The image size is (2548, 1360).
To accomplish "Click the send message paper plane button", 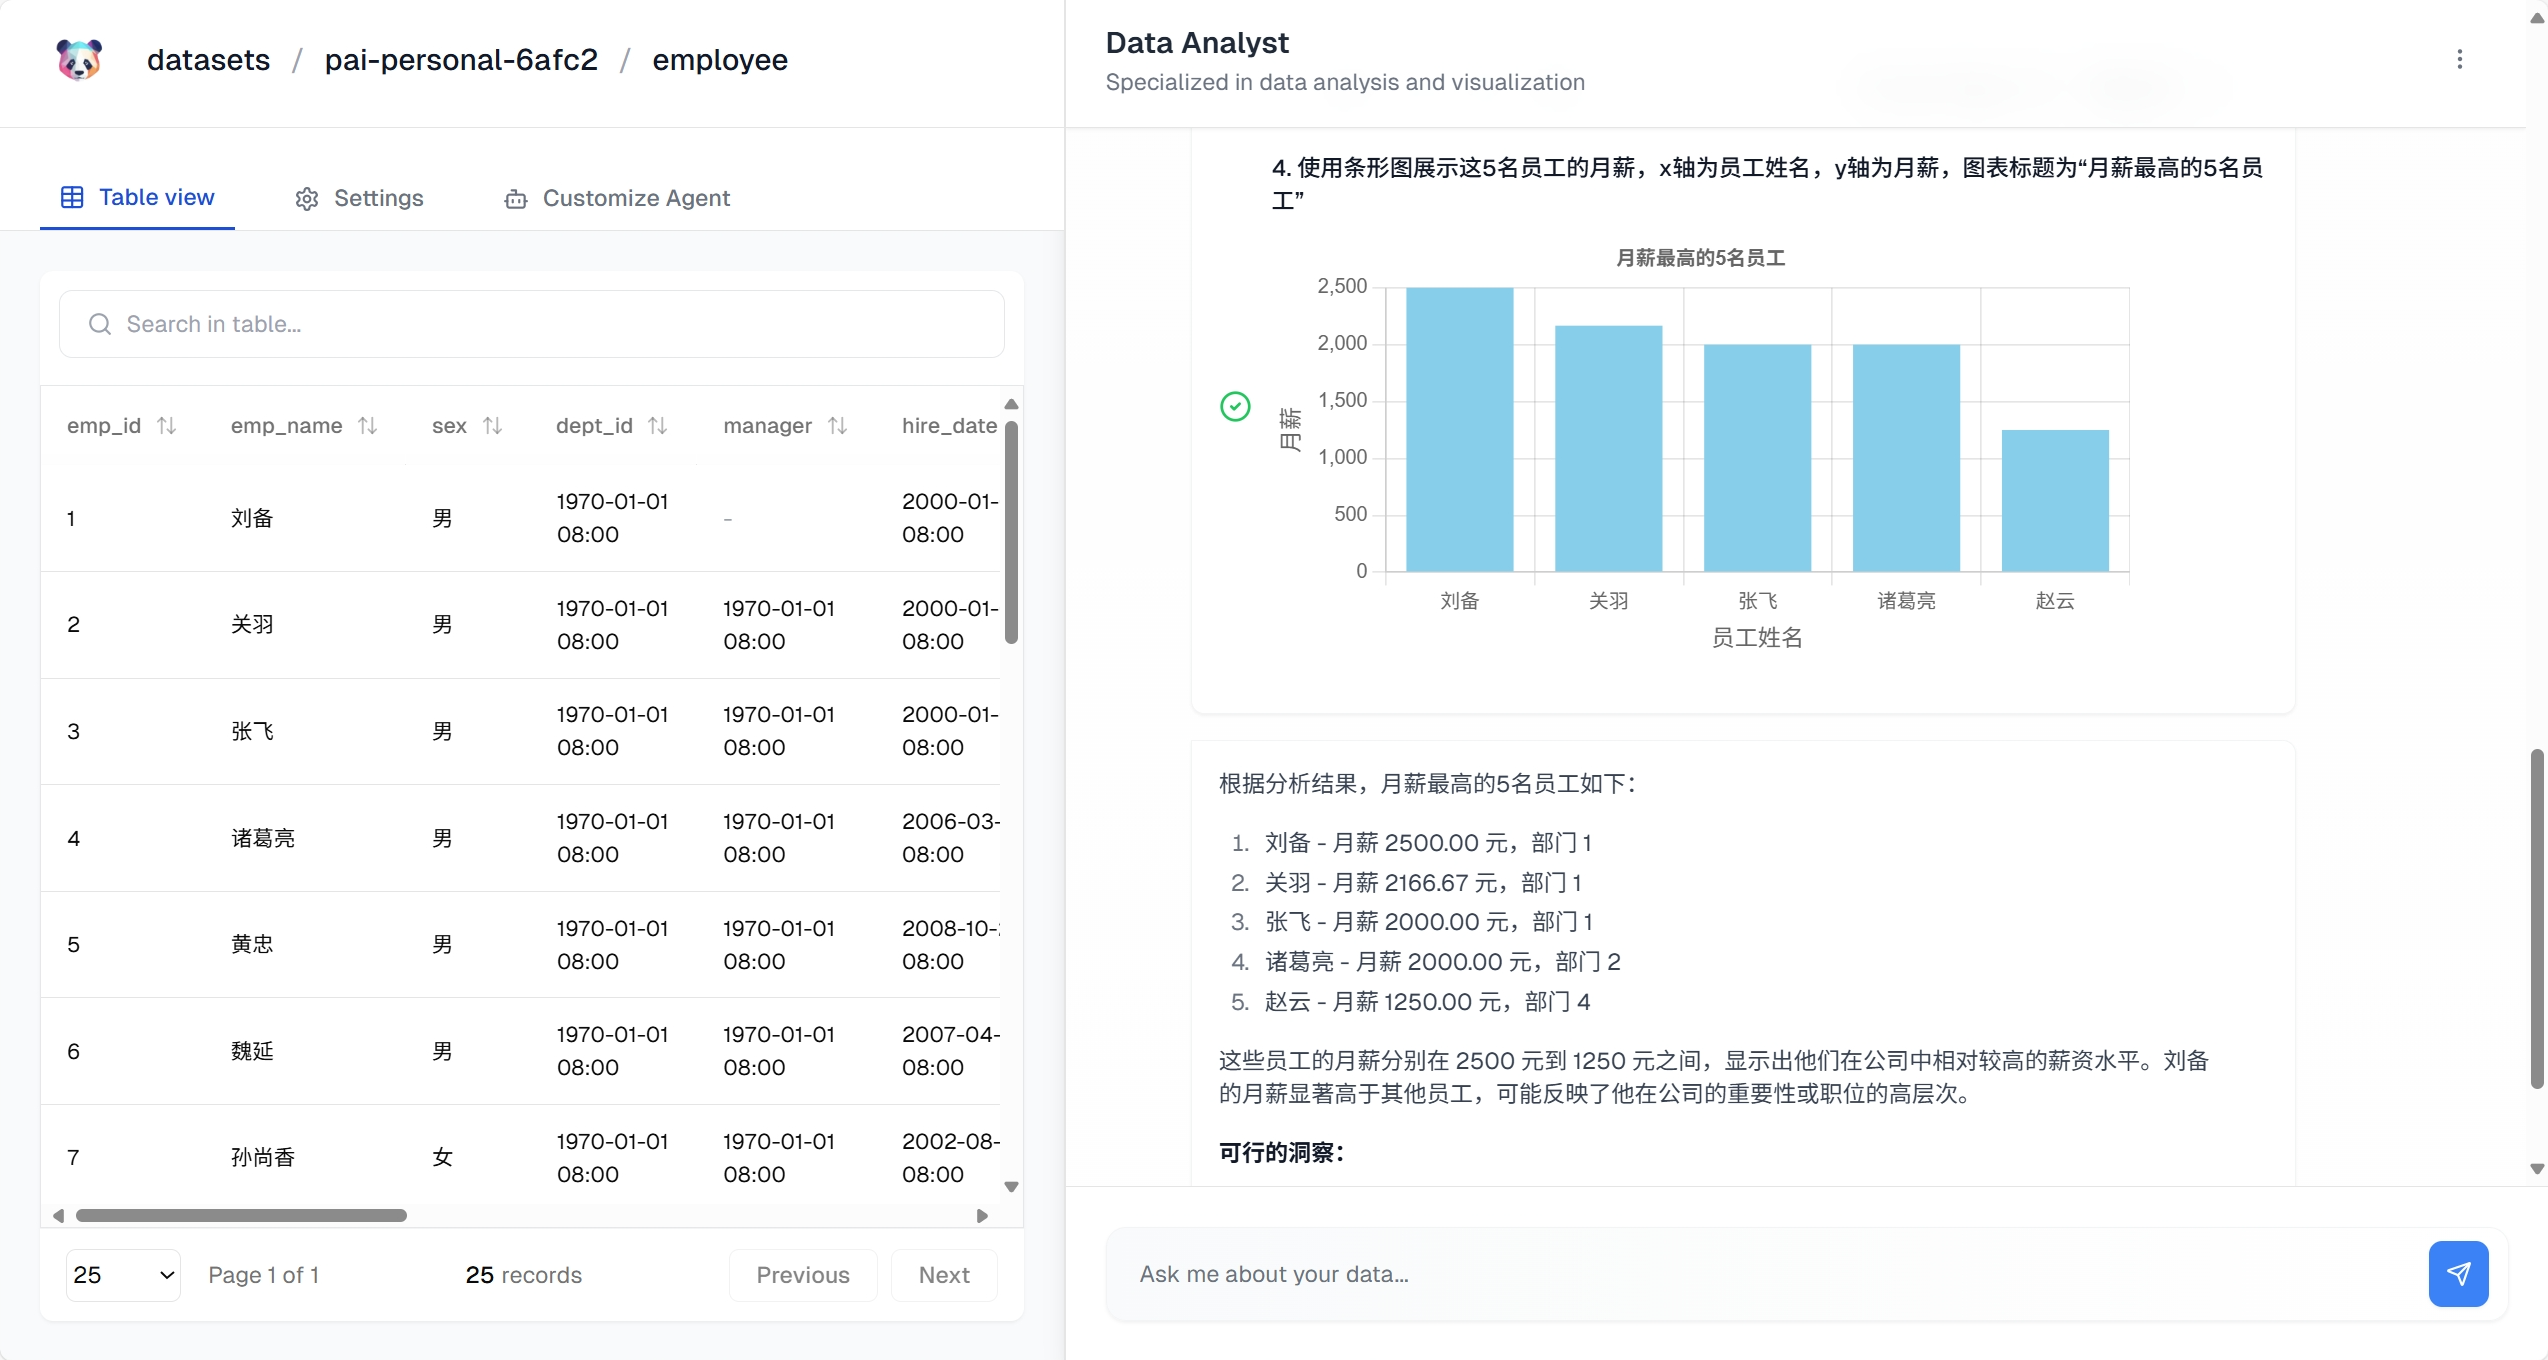I will 2457,1273.
